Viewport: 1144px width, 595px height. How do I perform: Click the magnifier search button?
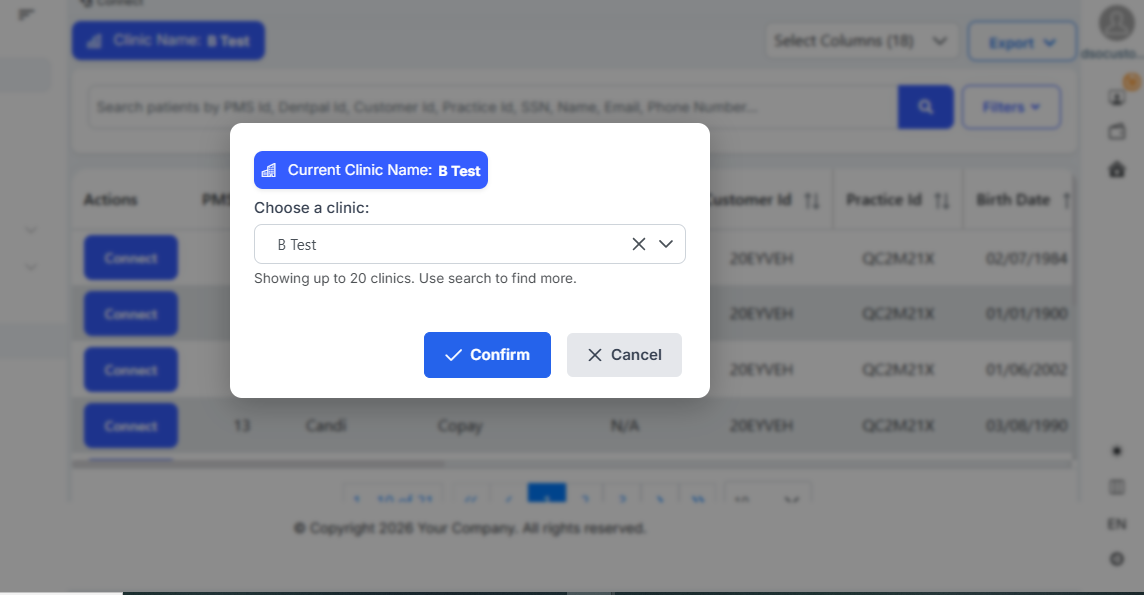(x=925, y=107)
